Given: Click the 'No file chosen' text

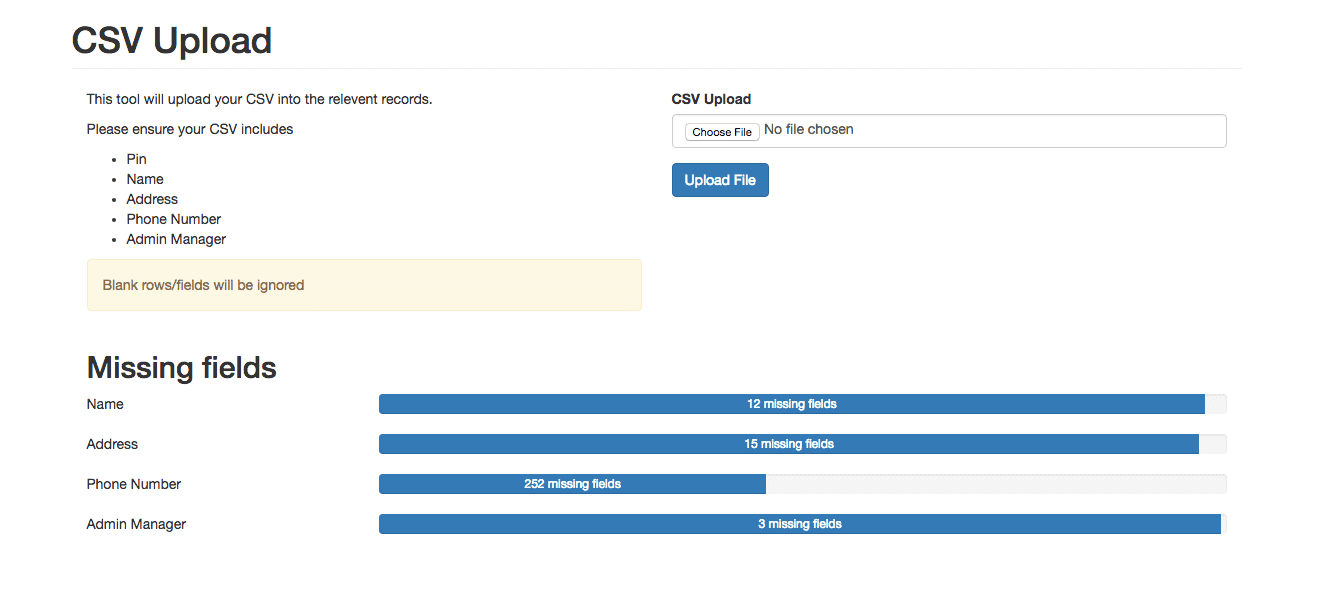Looking at the screenshot, I should point(808,130).
